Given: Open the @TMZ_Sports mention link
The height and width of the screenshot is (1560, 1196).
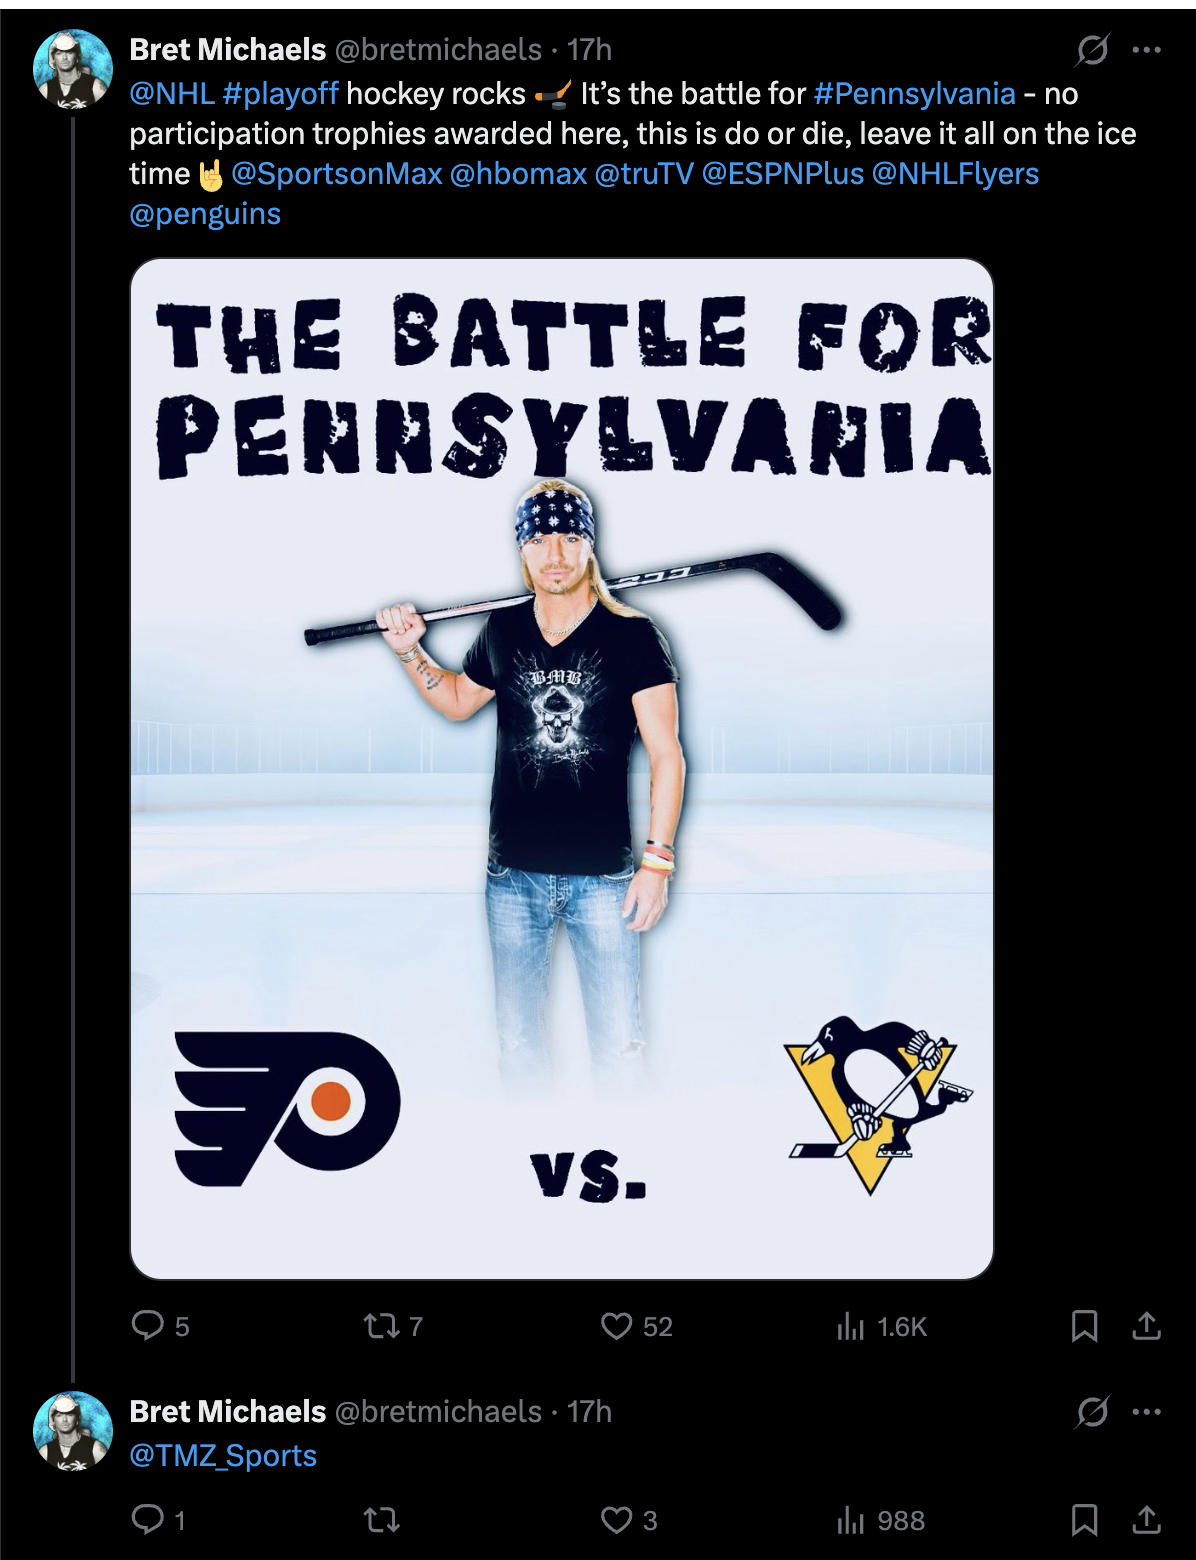Looking at the screenshot, I should click(223, 1456).
